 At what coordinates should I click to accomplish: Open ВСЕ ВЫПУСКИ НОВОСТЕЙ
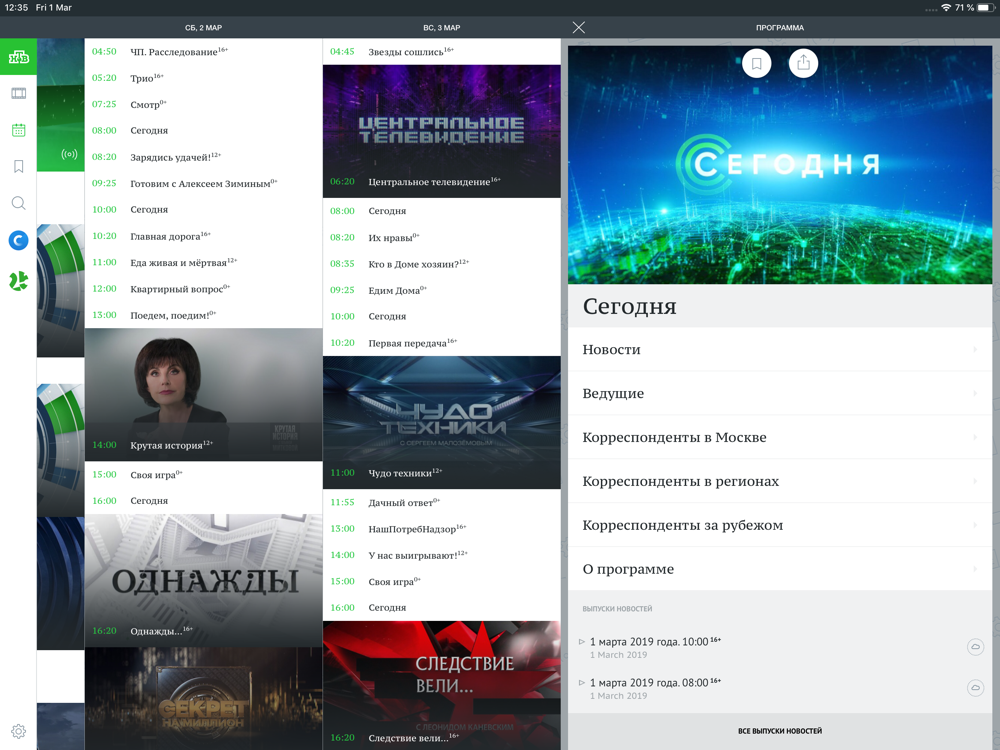(x=779, y=731)
